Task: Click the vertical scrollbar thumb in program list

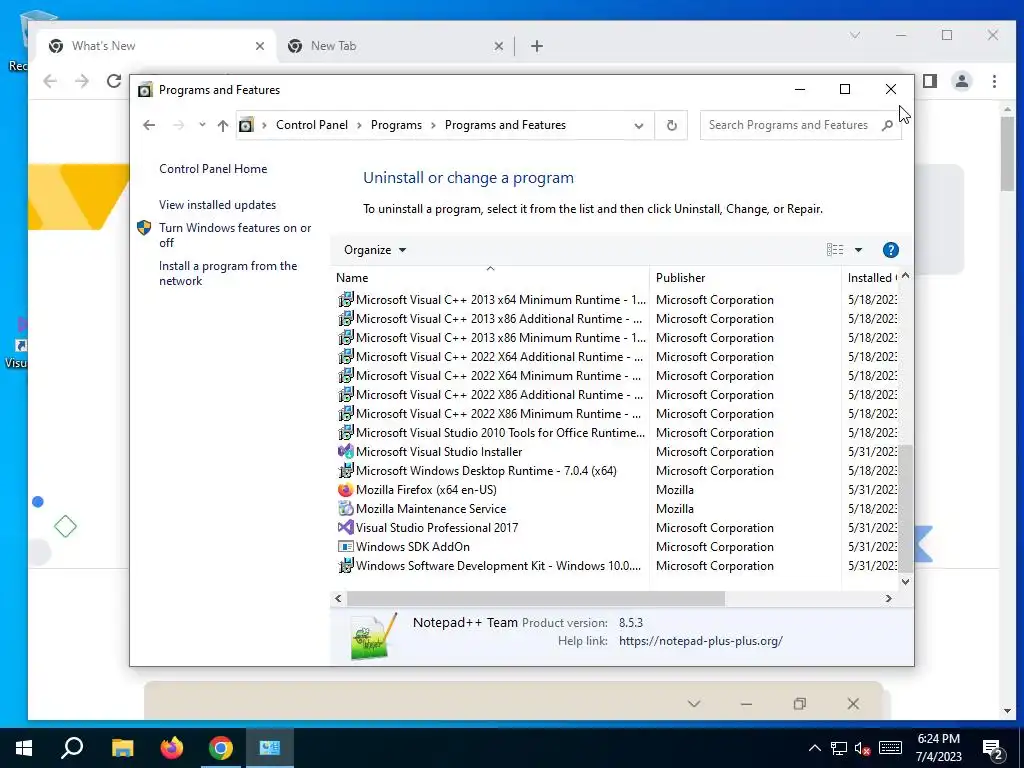Action: point(905,508)
